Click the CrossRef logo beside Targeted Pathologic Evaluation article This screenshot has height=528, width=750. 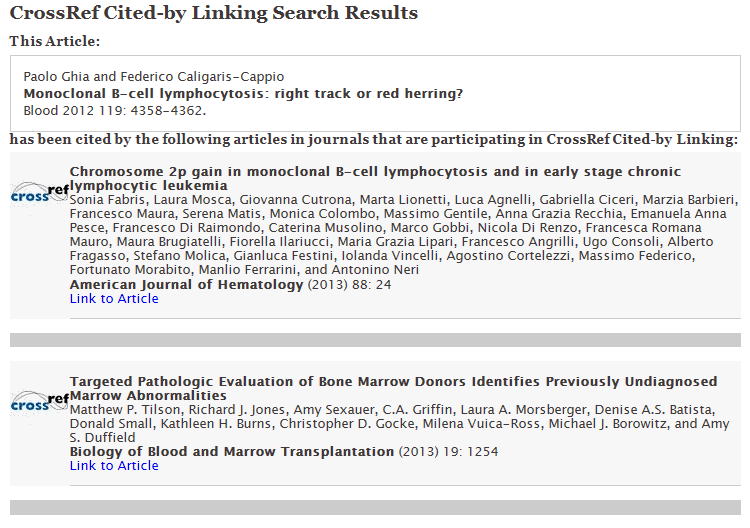40,402
